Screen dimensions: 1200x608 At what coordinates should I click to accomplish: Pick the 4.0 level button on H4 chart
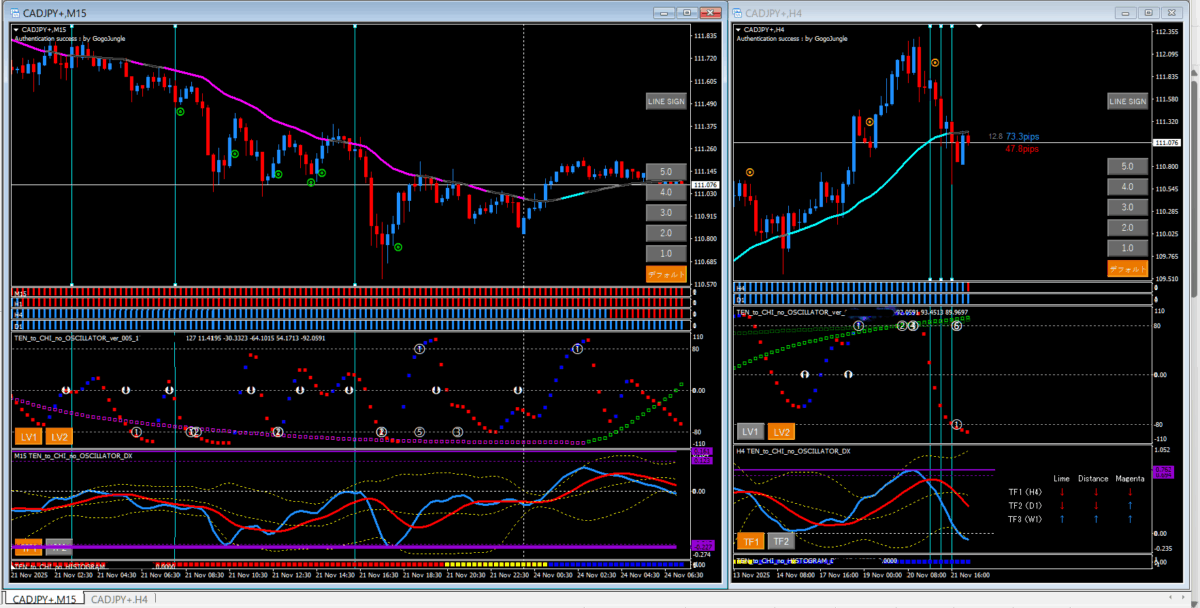[1127, 186]
